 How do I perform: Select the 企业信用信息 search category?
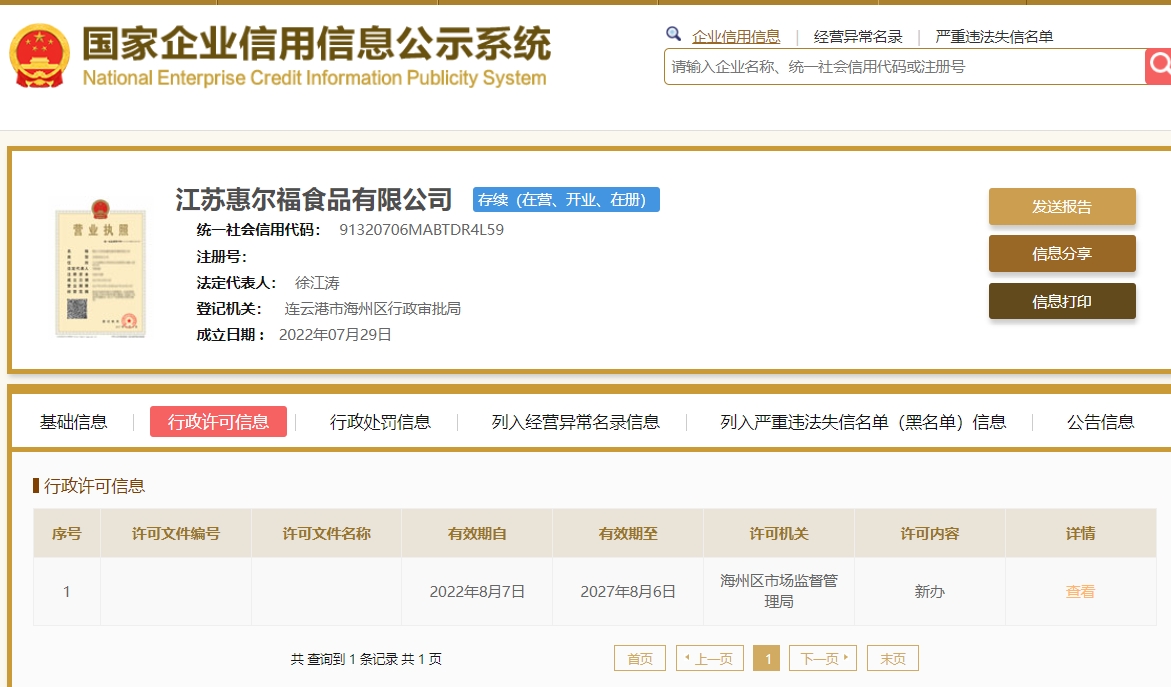coord(736,37)
